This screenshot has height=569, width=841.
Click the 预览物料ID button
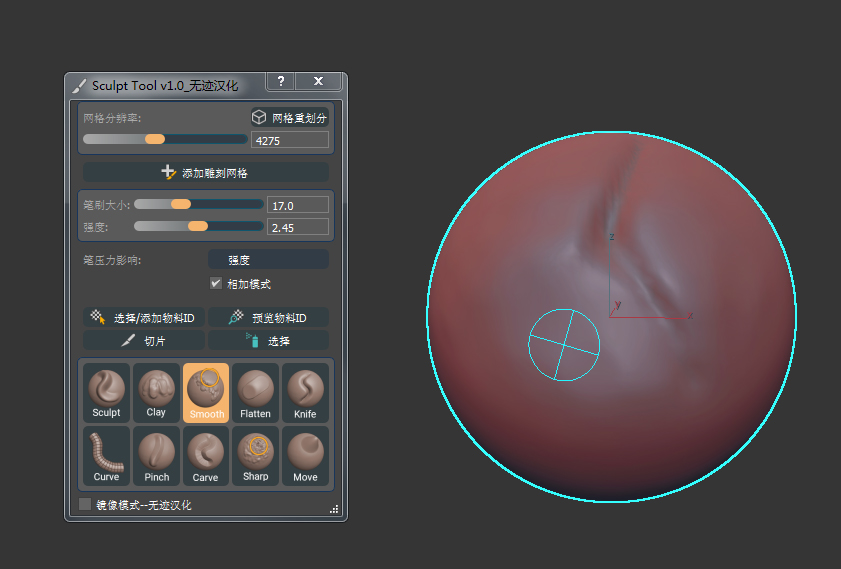(x=268, y=318)
